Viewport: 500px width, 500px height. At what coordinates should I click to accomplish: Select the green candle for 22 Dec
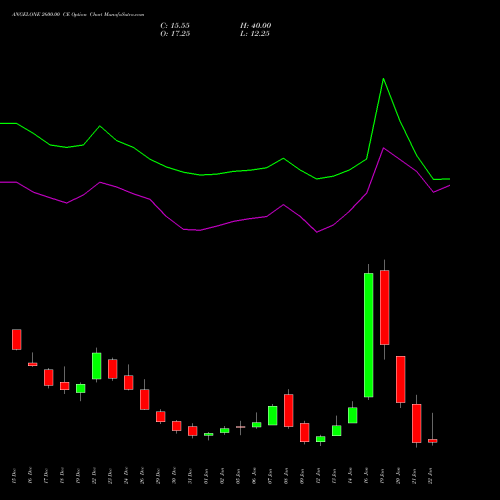click(x=96, y=366)
